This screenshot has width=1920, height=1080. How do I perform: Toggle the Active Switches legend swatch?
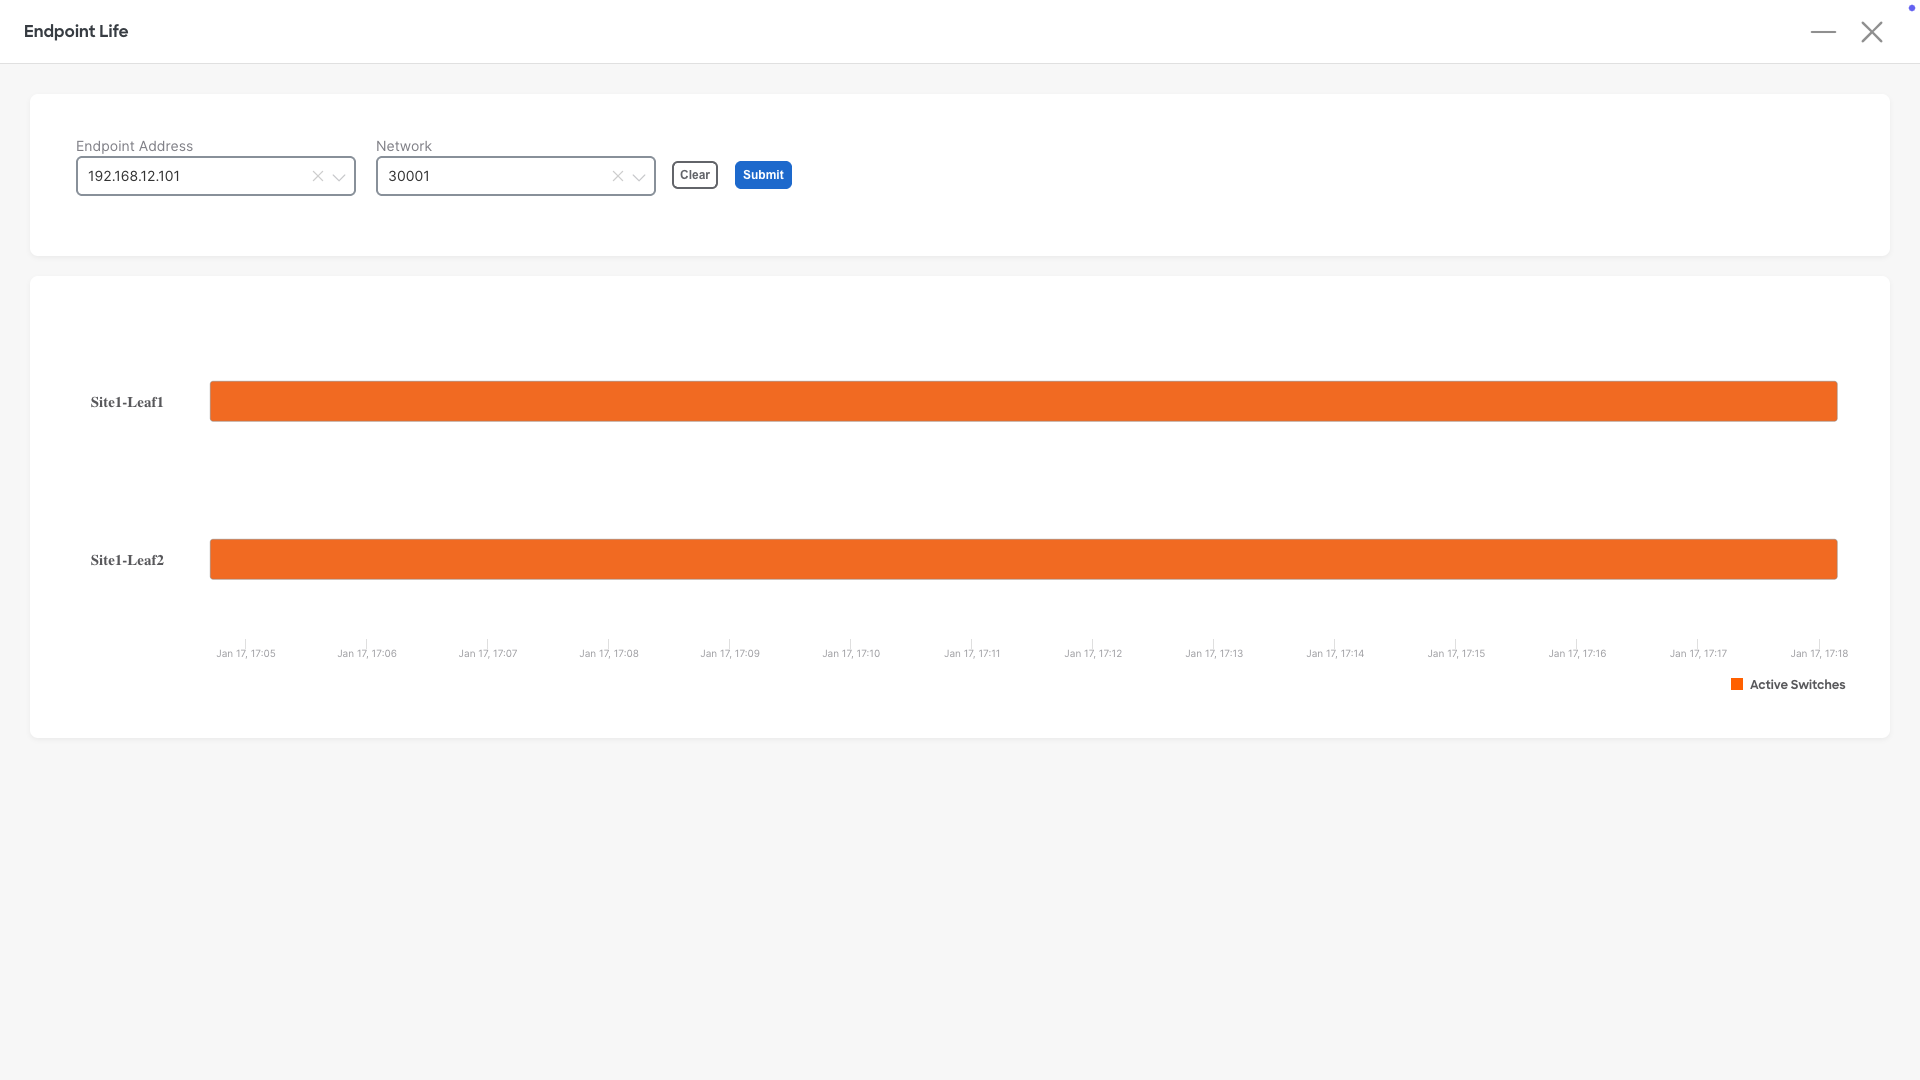coord(1737,684)
